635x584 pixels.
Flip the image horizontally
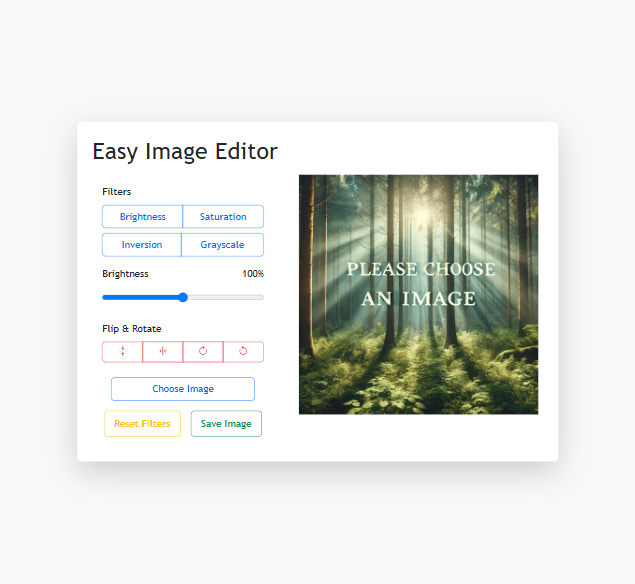(x=163, y=352)
